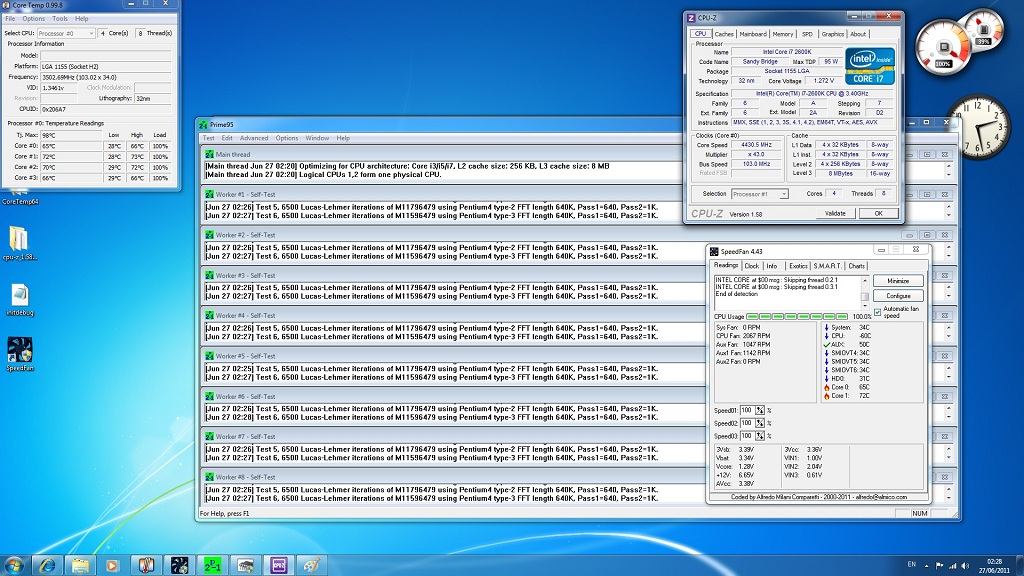Open the SpeedFan desktop shortcut icon
This screenshot has width=1024, height=576.
19,350
